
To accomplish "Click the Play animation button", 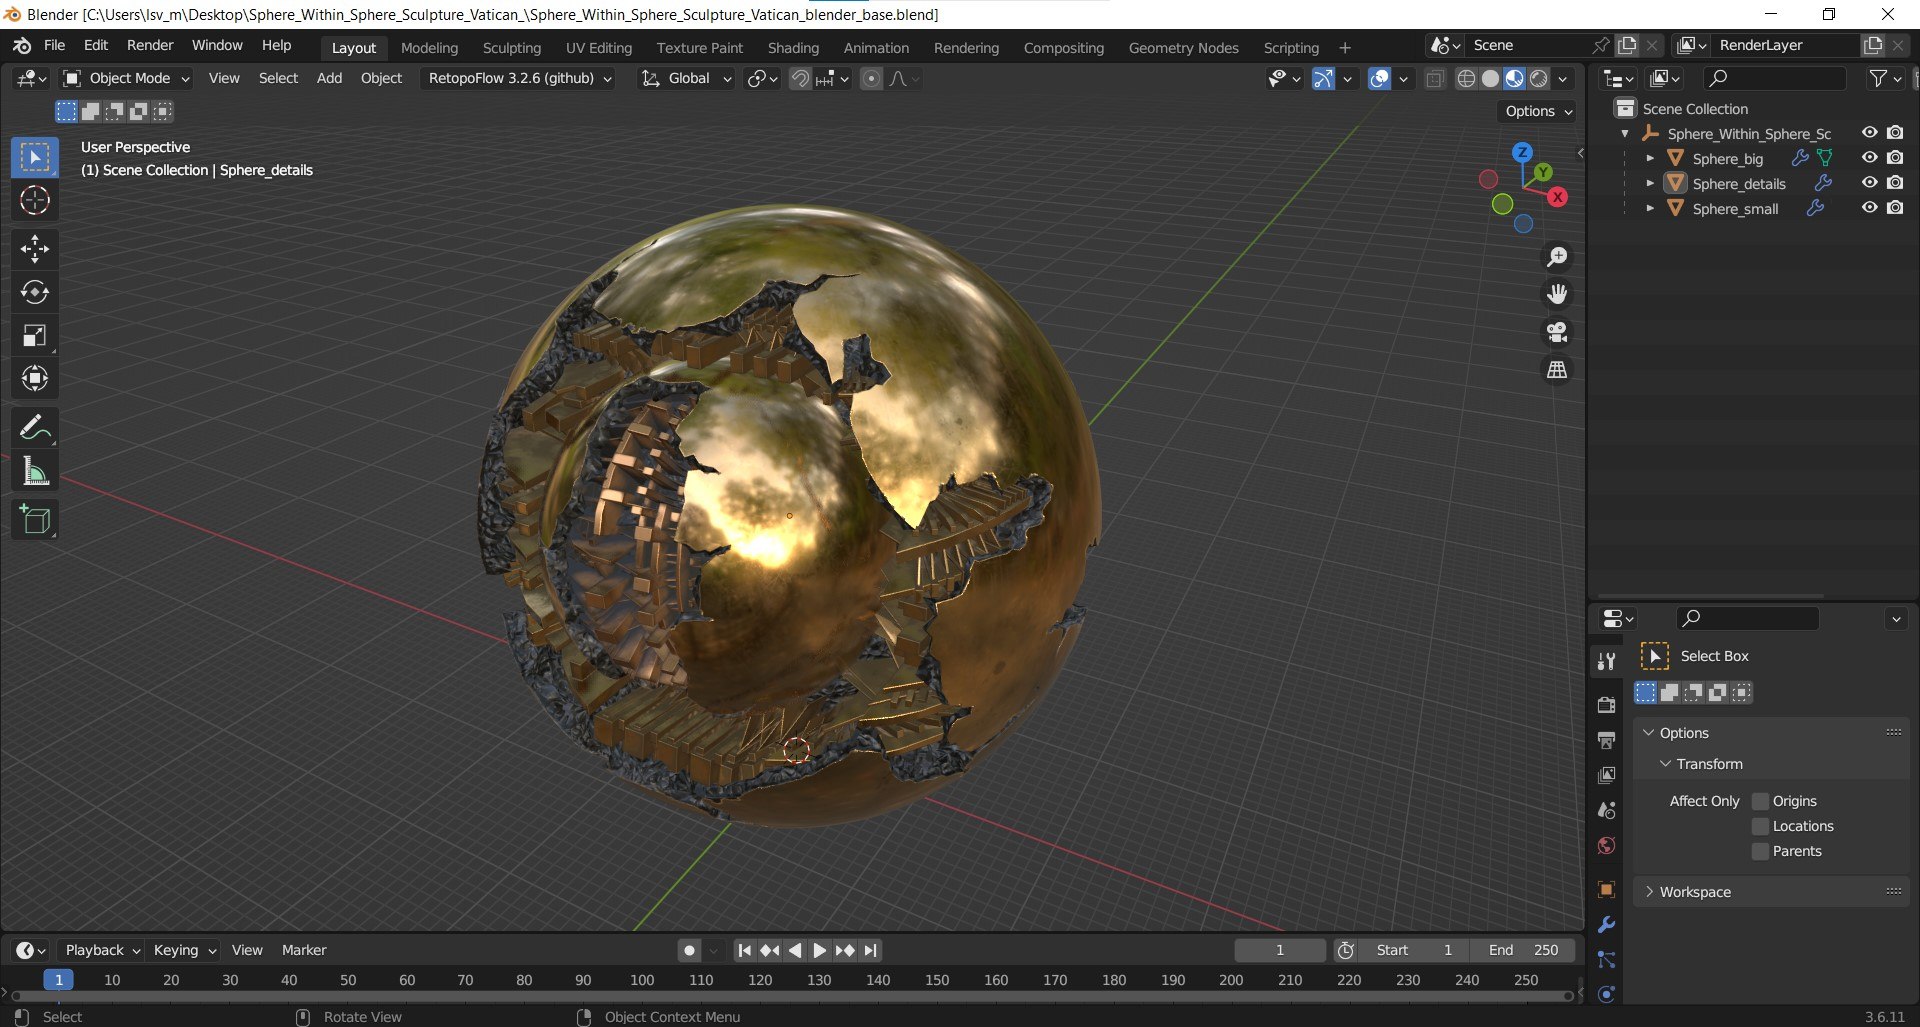I will (819, 950).
